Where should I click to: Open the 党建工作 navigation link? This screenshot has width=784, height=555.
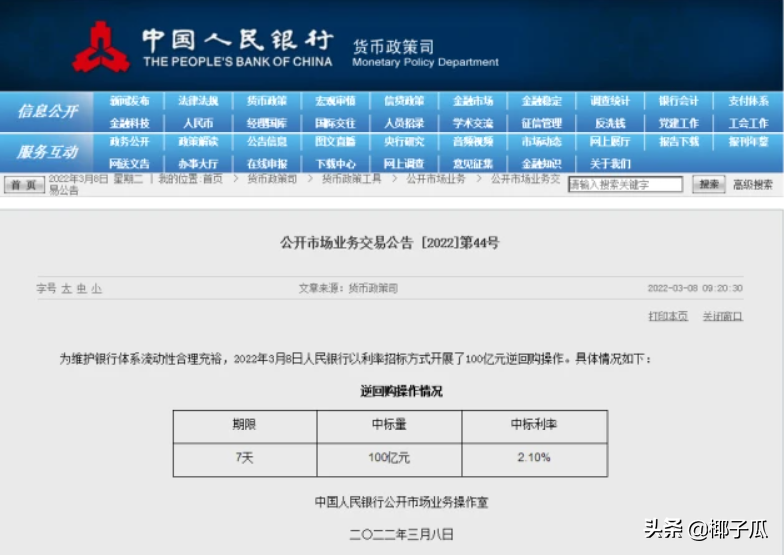[x=678, y=123]
